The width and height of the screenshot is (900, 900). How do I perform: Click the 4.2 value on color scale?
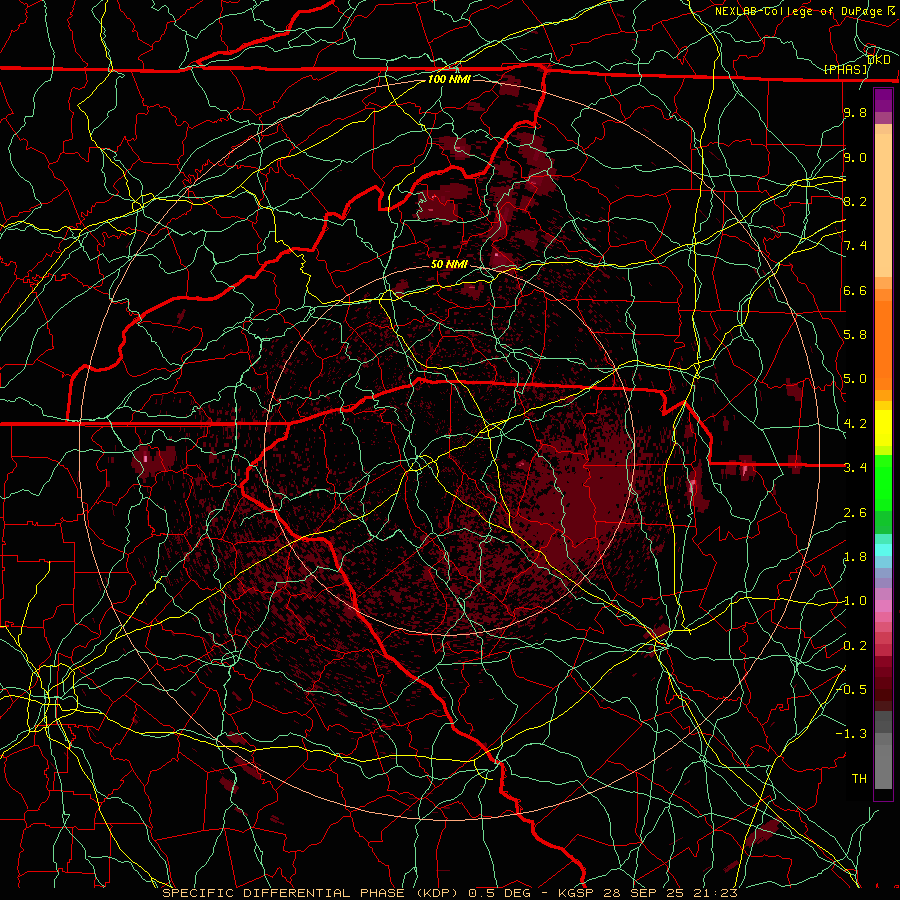855,424
